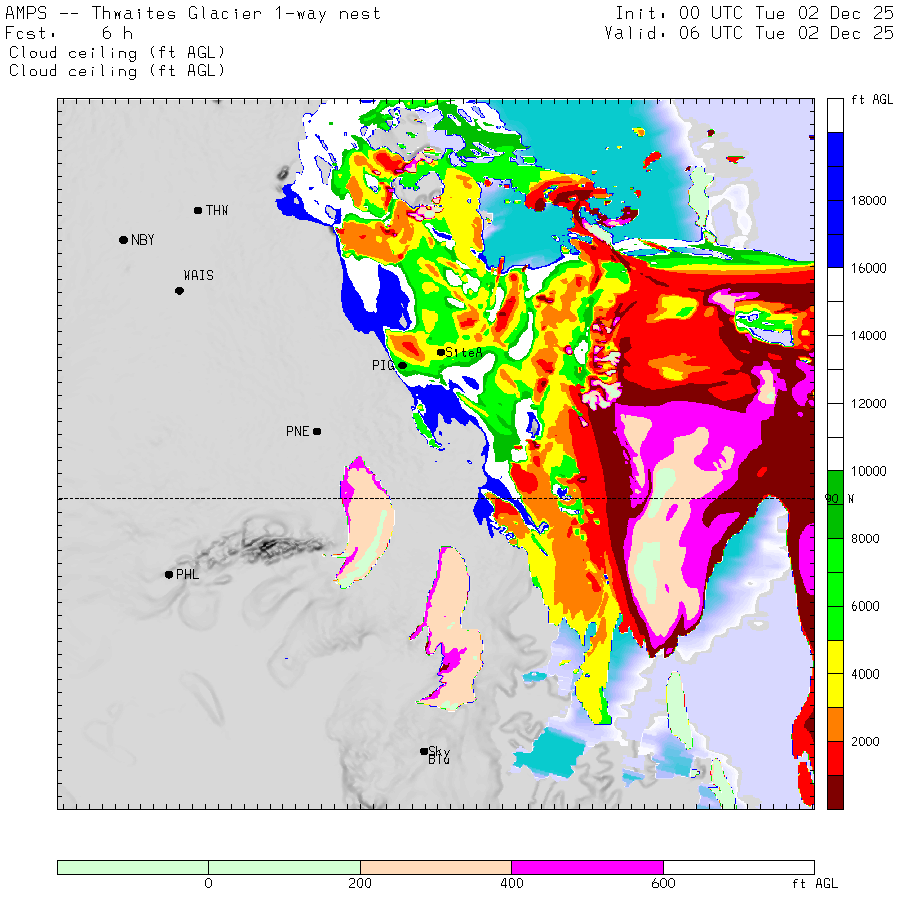This screenshot has height=900, width=900.
Task: Click the blue swatch in vertical legend
Action: coord(835,200)
